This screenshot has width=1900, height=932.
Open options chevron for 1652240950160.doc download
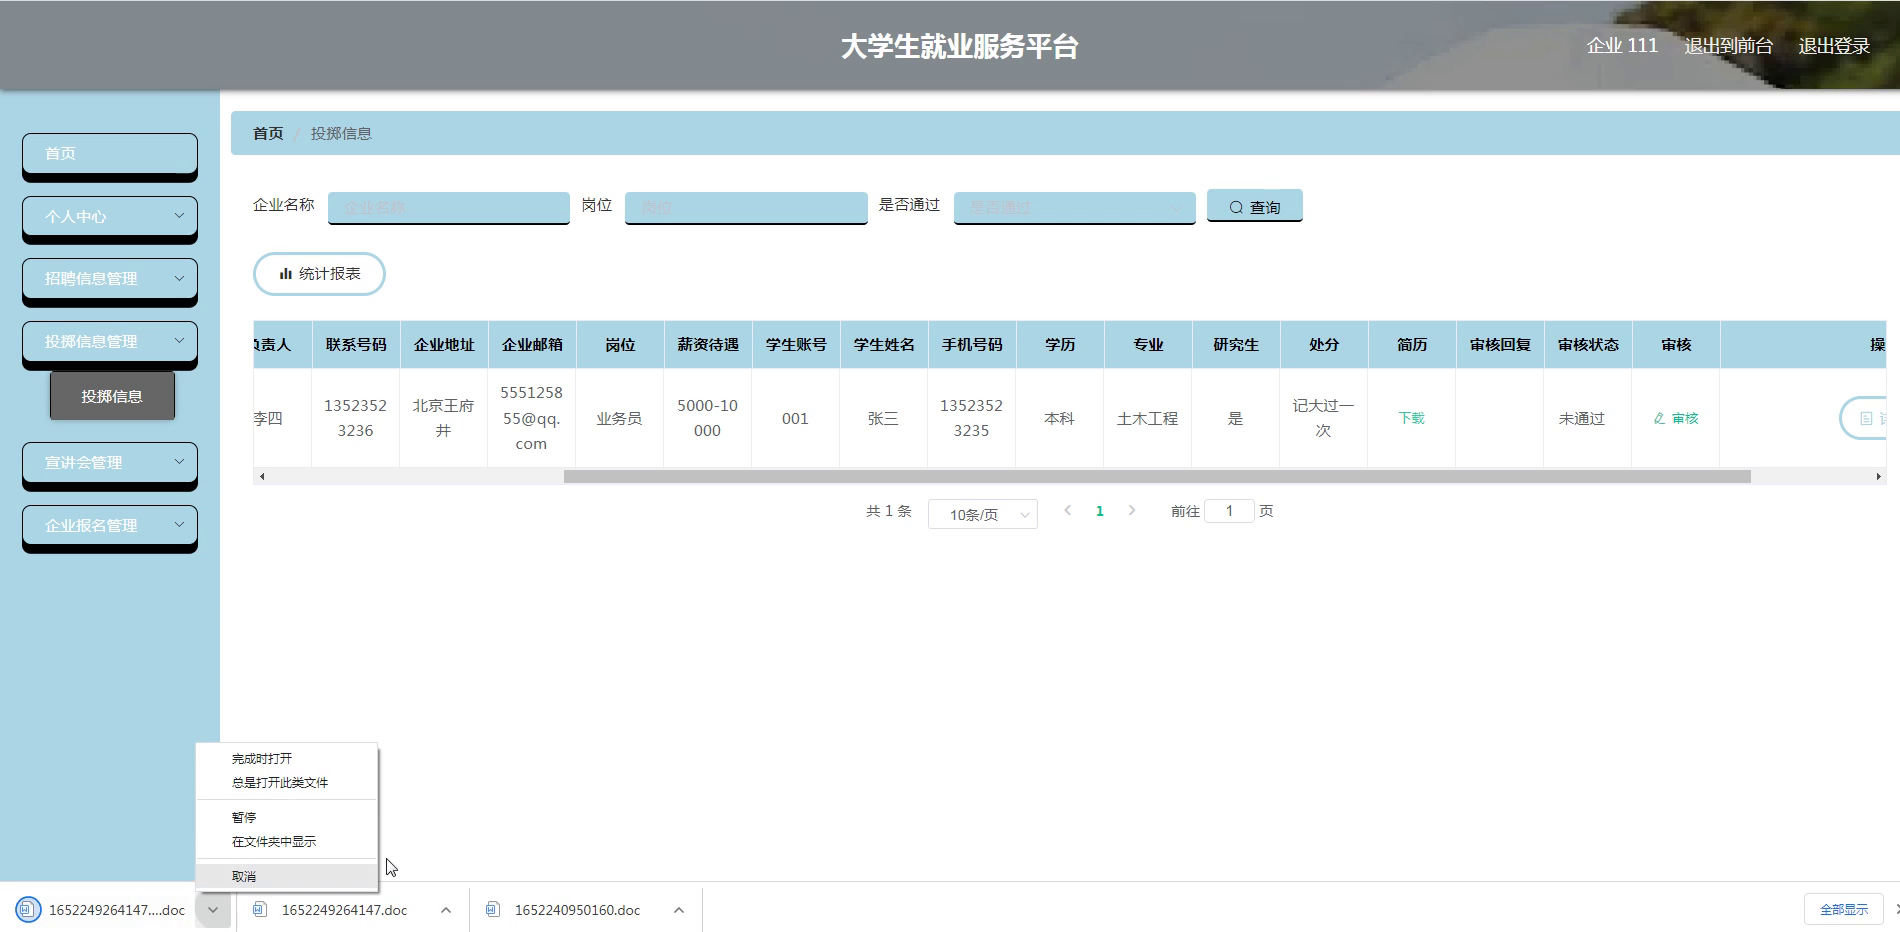(x=679, y=910)
